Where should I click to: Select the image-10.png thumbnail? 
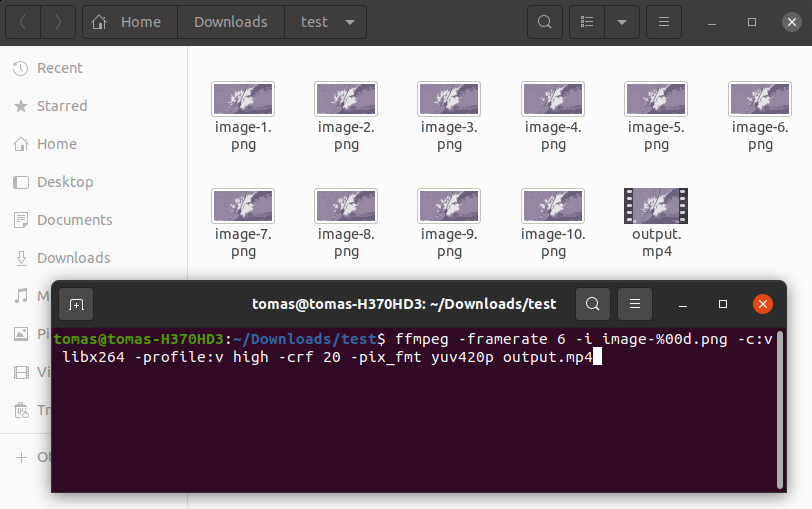[x=553, y=206]
